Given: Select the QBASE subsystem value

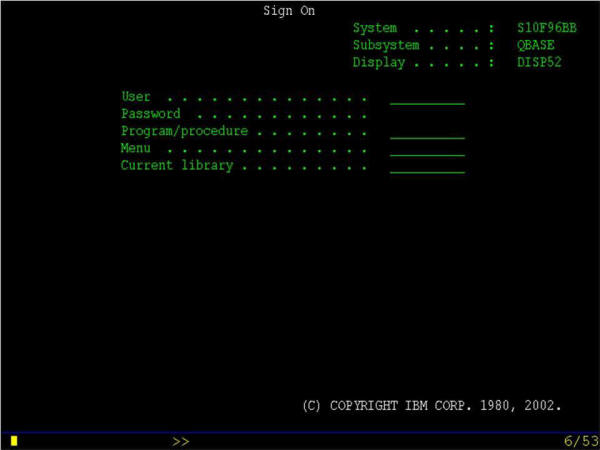Looking at the screenshot, I should [536, 46].
